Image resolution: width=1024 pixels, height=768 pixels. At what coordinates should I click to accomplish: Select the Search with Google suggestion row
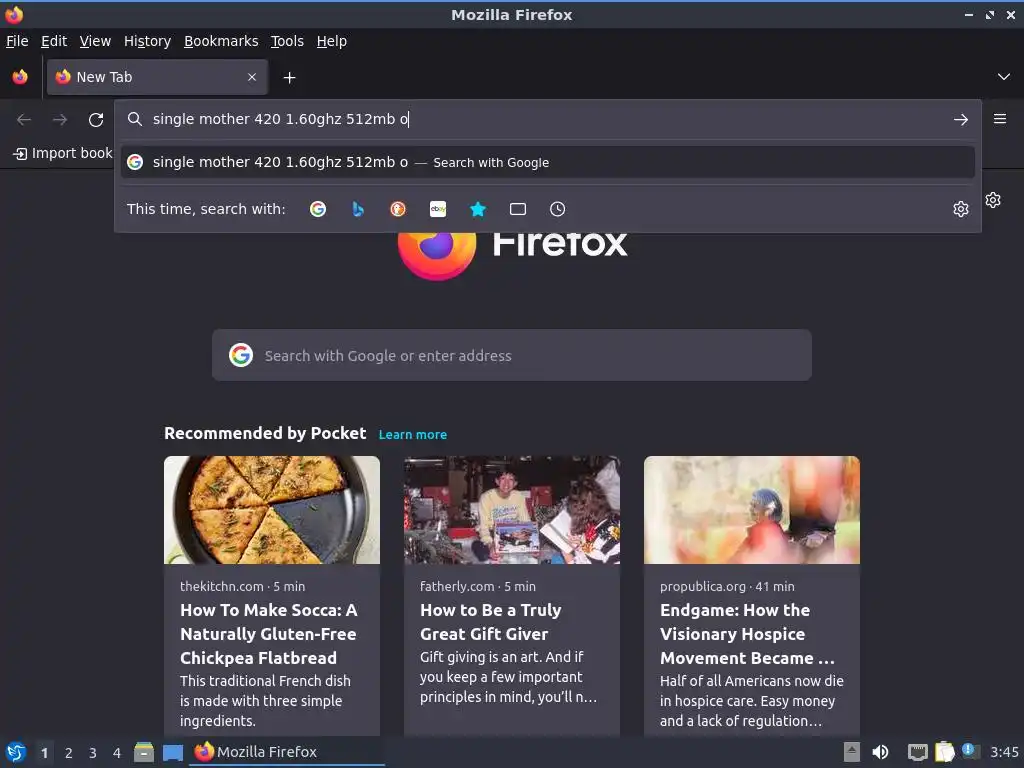547,162
